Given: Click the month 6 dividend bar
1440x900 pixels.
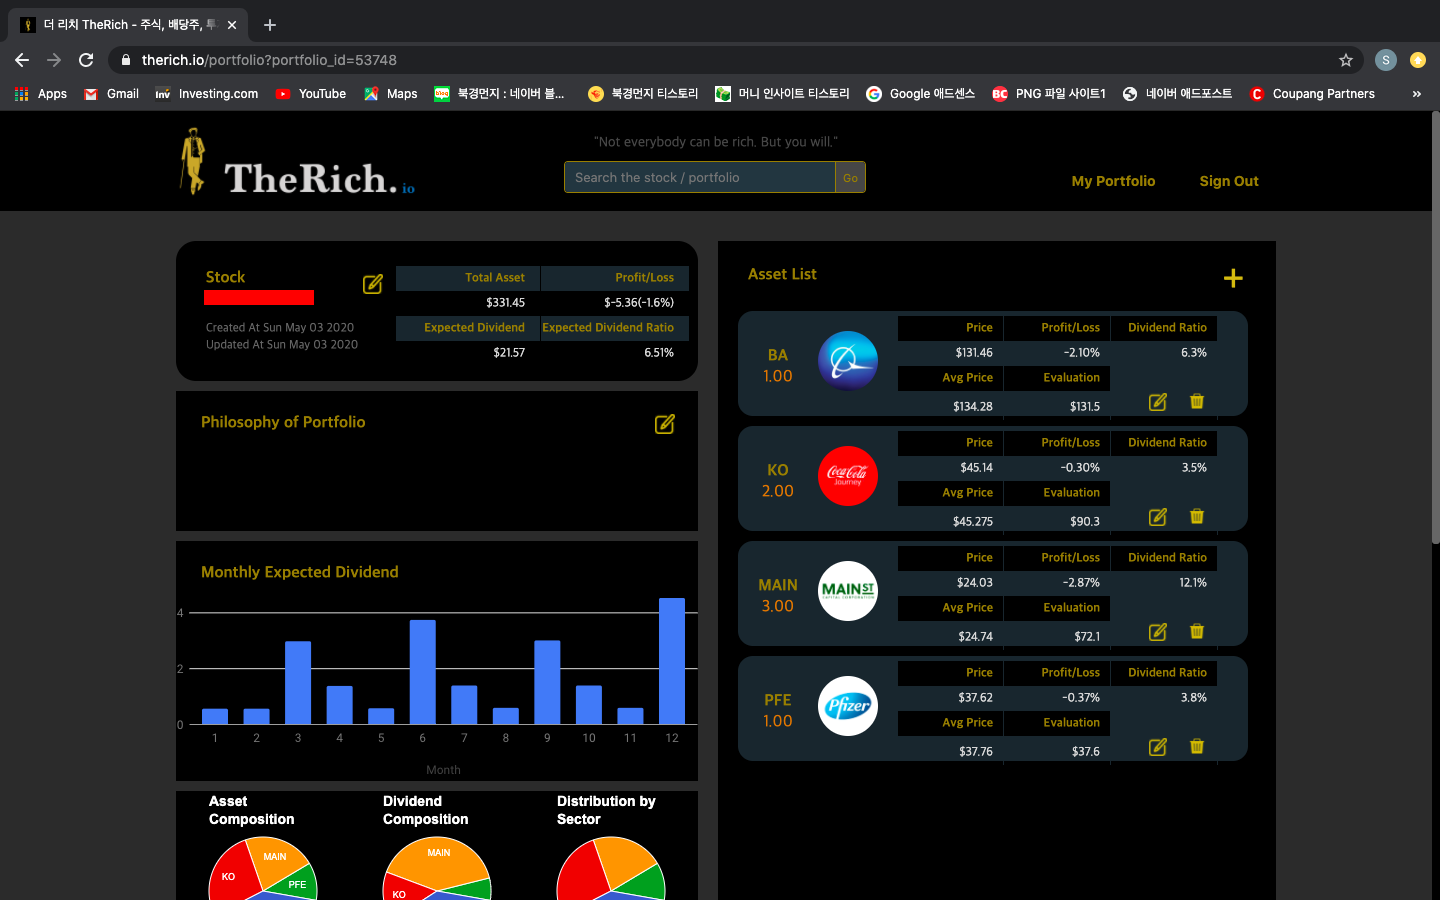Looking at the screenshot, I should point(422,672).
